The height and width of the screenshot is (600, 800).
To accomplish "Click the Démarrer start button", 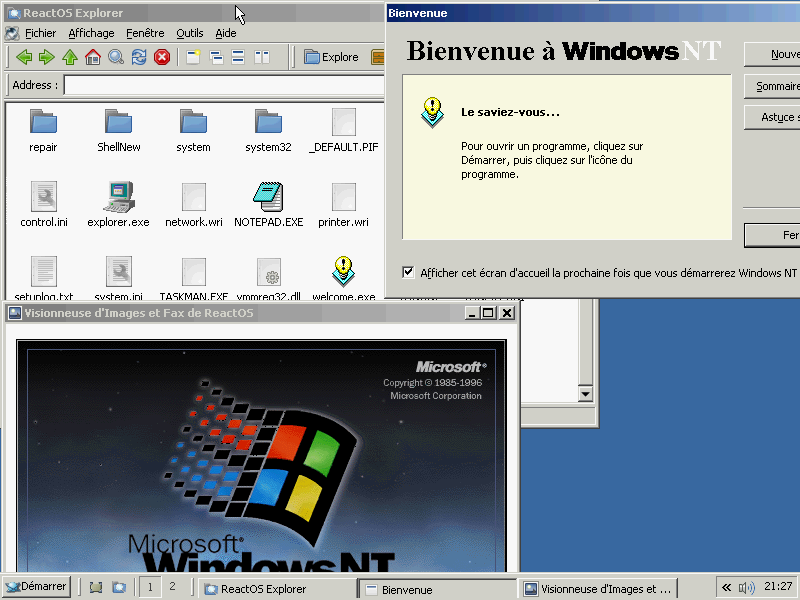I will point(36,587).
